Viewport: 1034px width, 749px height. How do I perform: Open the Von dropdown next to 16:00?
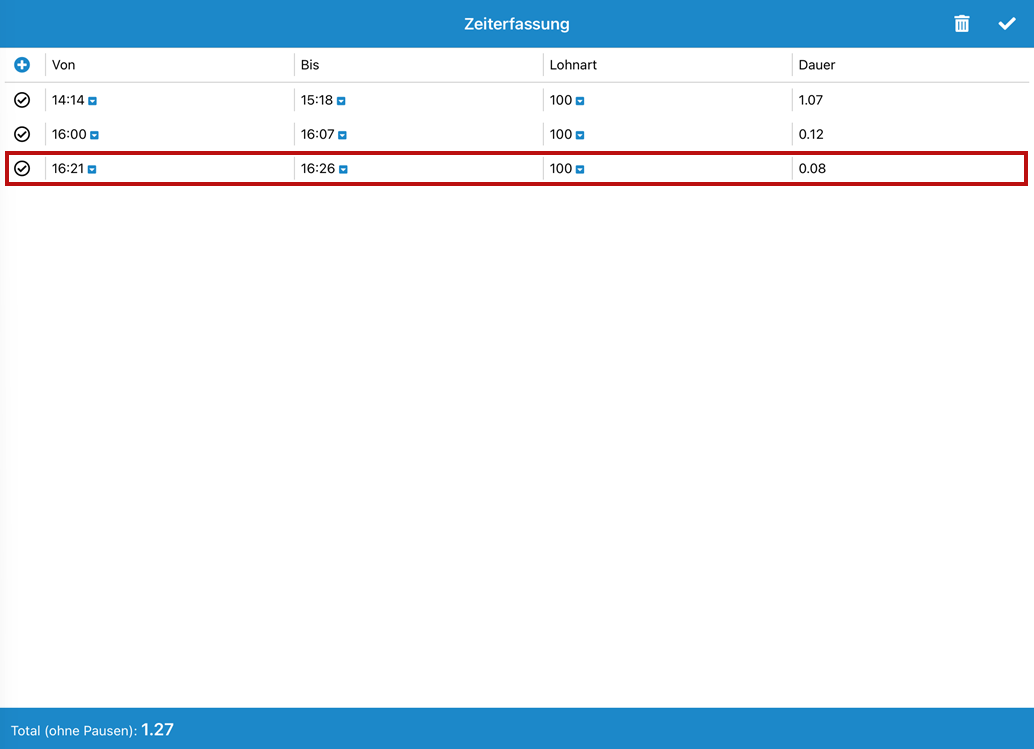pos(94,135)
